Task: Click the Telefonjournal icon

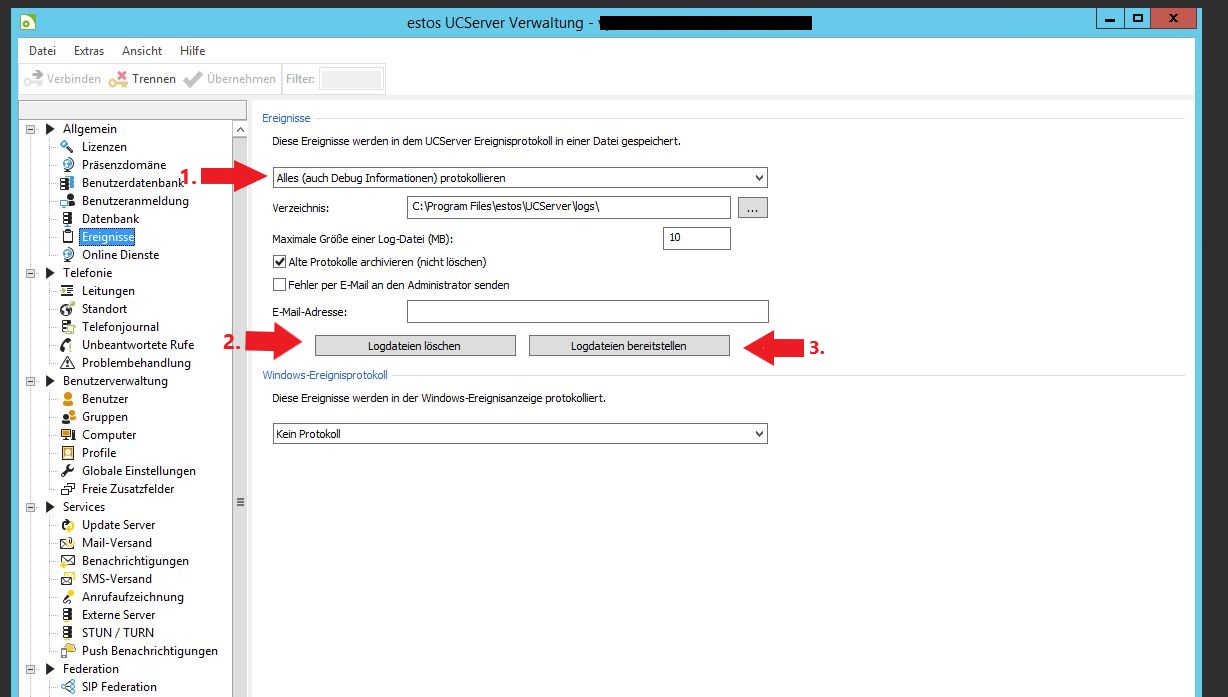Action: (x=67, y=327)
